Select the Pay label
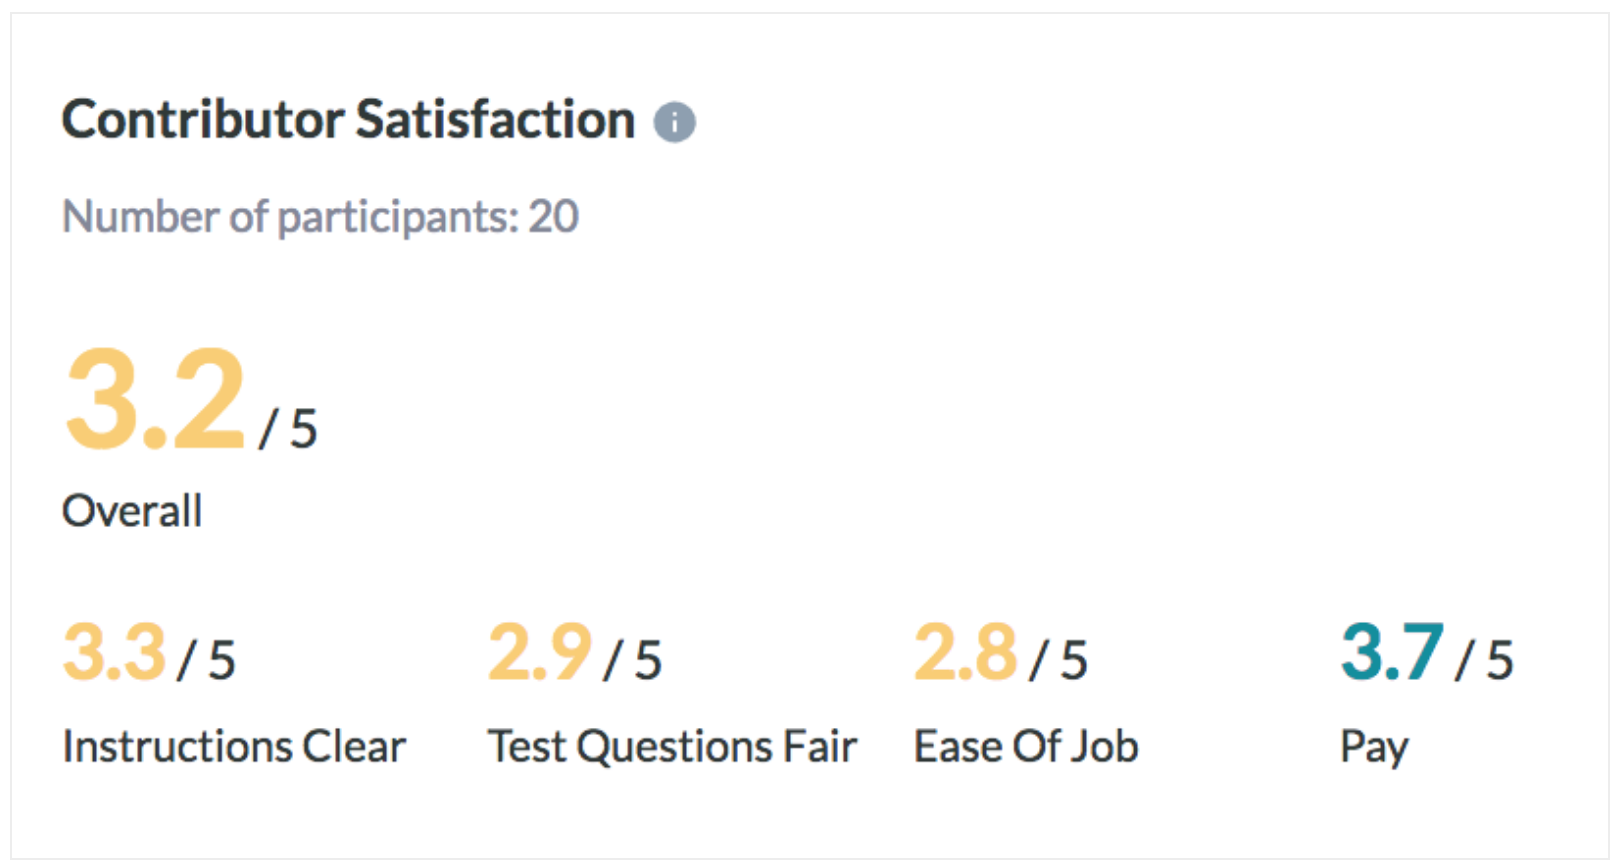This screenshot has width=1624, height=868. 1374,748
